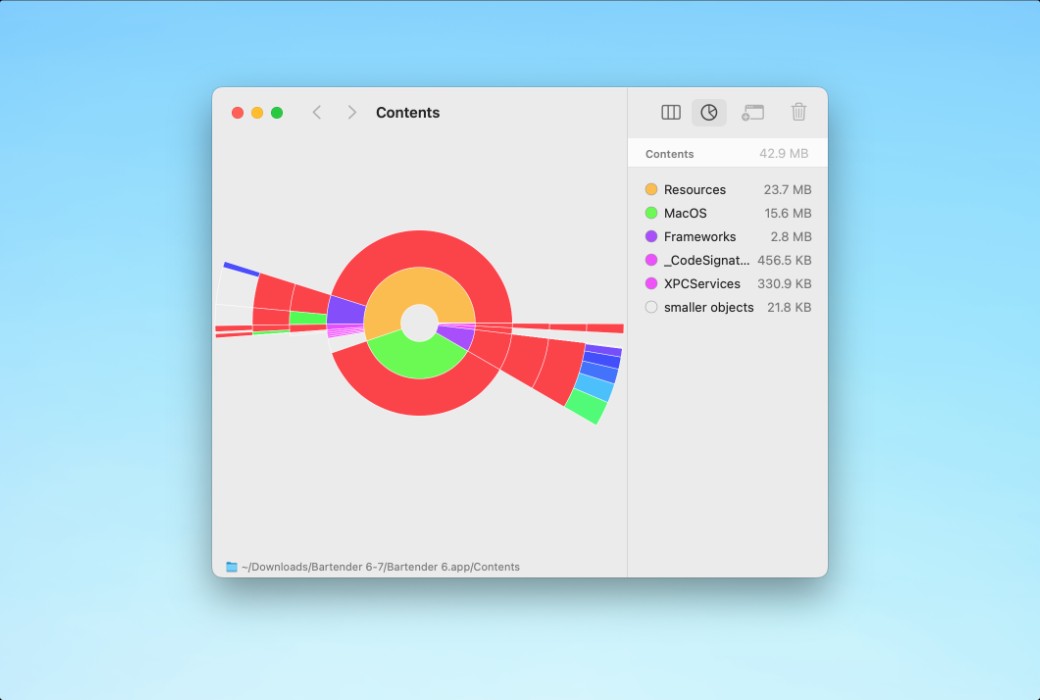Open the XPCServices entry
This screenshot has height=700, width=1040.
point(728,283)
